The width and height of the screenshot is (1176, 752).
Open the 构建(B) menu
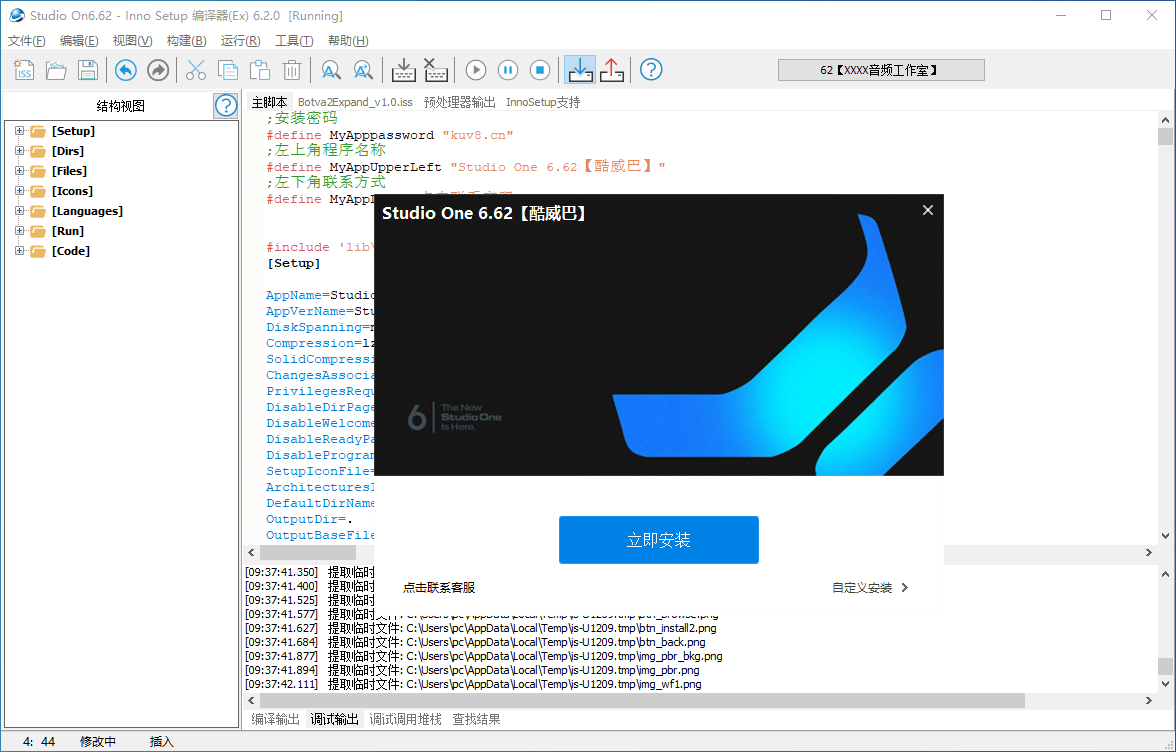(186, 40)
